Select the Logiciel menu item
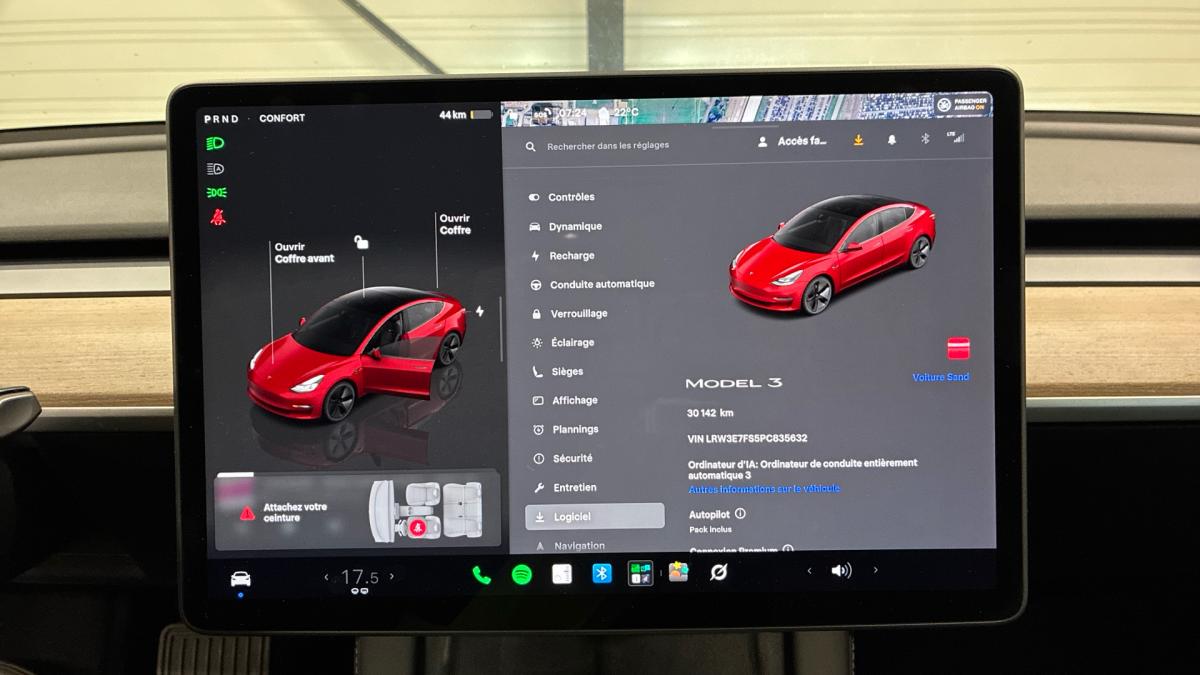The width and height of the screenshot is (1200, 675). 594,516
